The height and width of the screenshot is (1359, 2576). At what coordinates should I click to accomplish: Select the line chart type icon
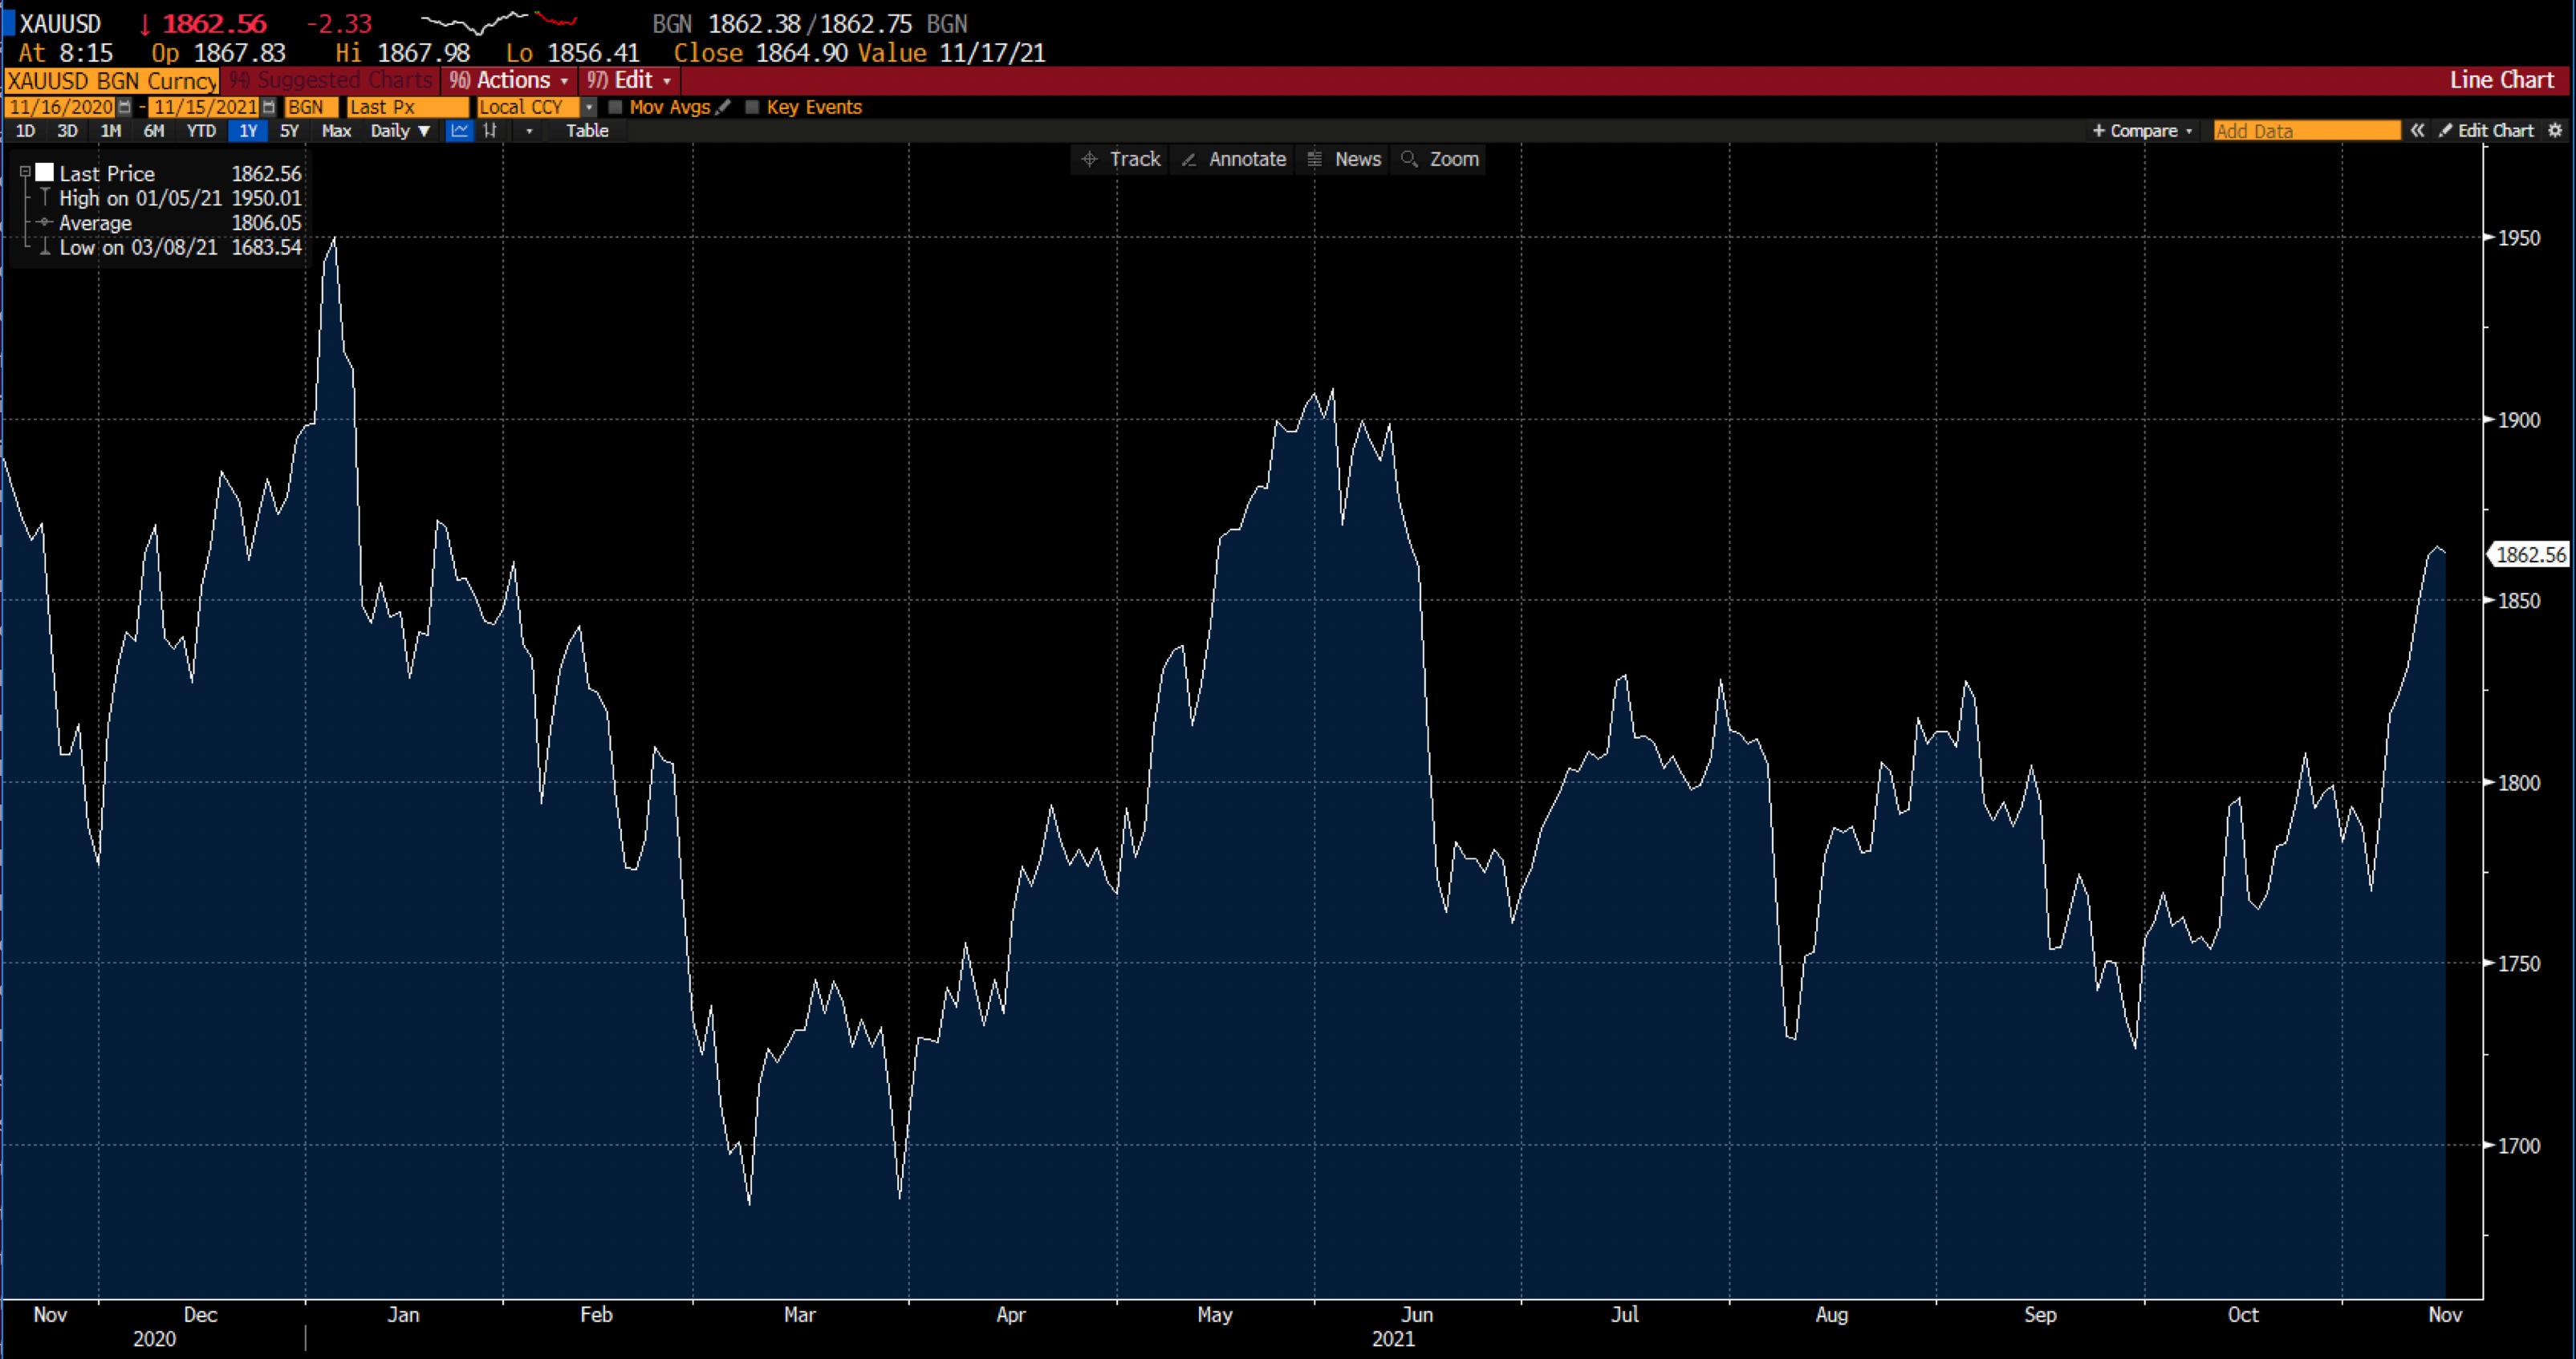coord(459,131)
